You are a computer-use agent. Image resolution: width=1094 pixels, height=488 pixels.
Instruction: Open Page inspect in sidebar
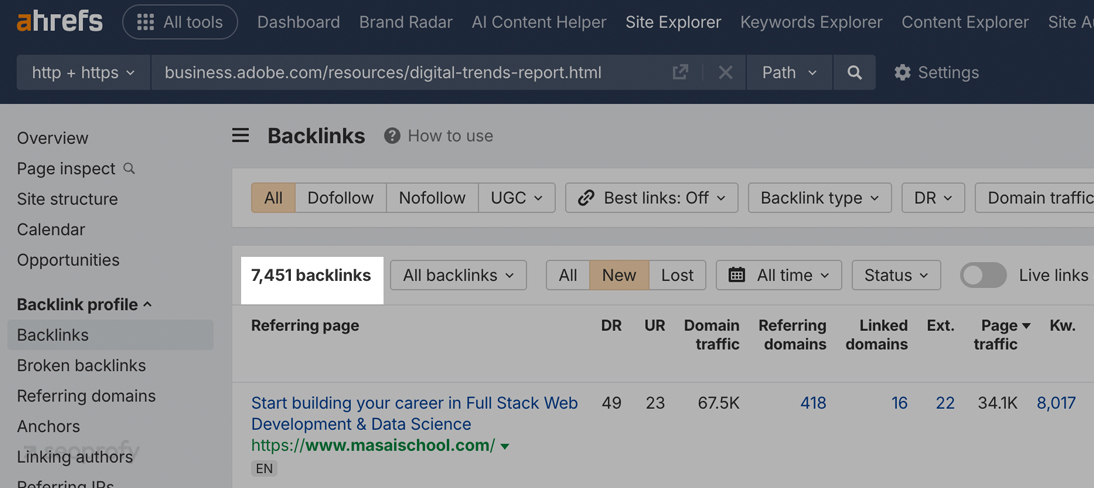click(75, 169)
